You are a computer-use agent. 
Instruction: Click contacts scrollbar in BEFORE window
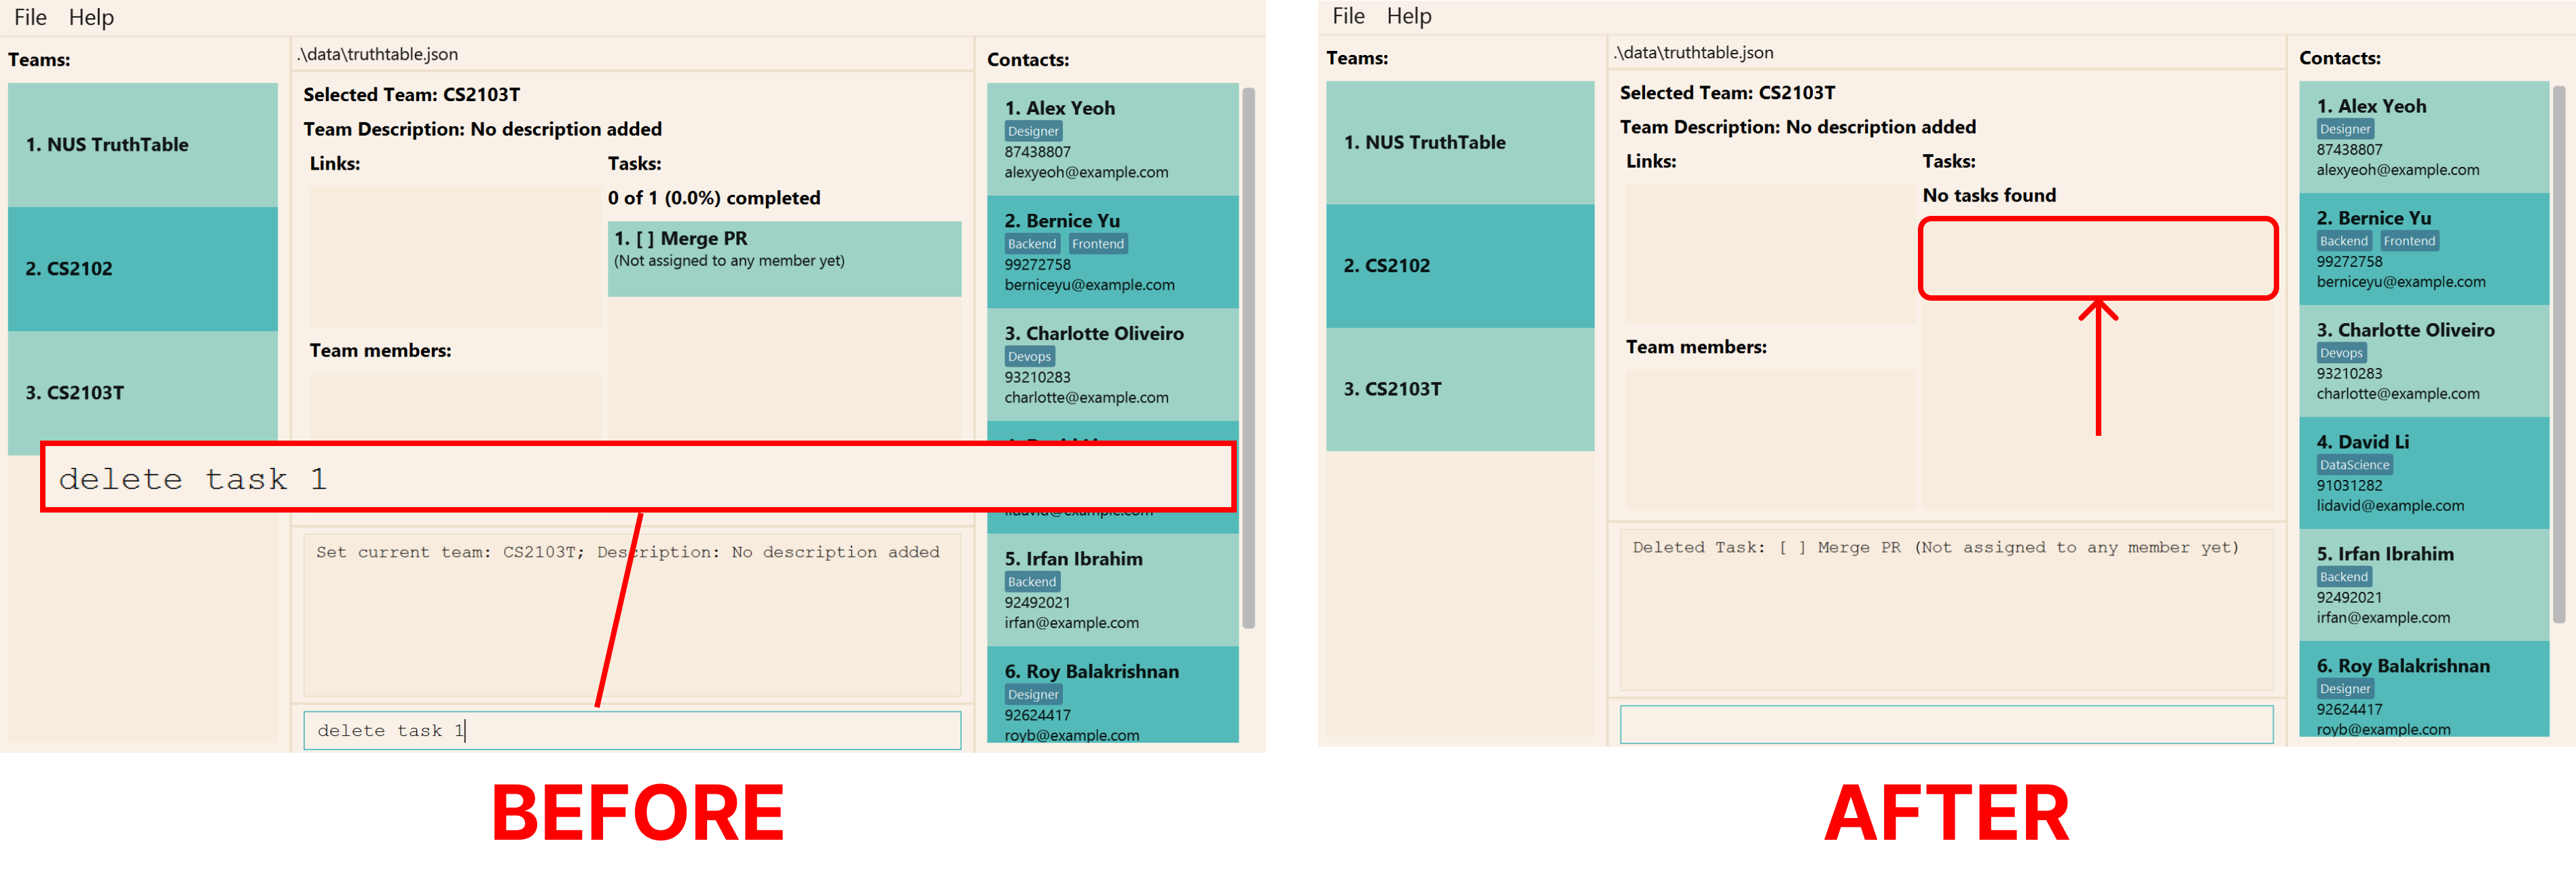point(1248,358)
